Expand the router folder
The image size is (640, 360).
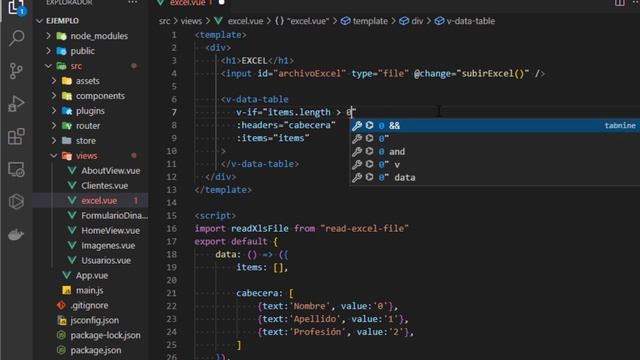54,126
